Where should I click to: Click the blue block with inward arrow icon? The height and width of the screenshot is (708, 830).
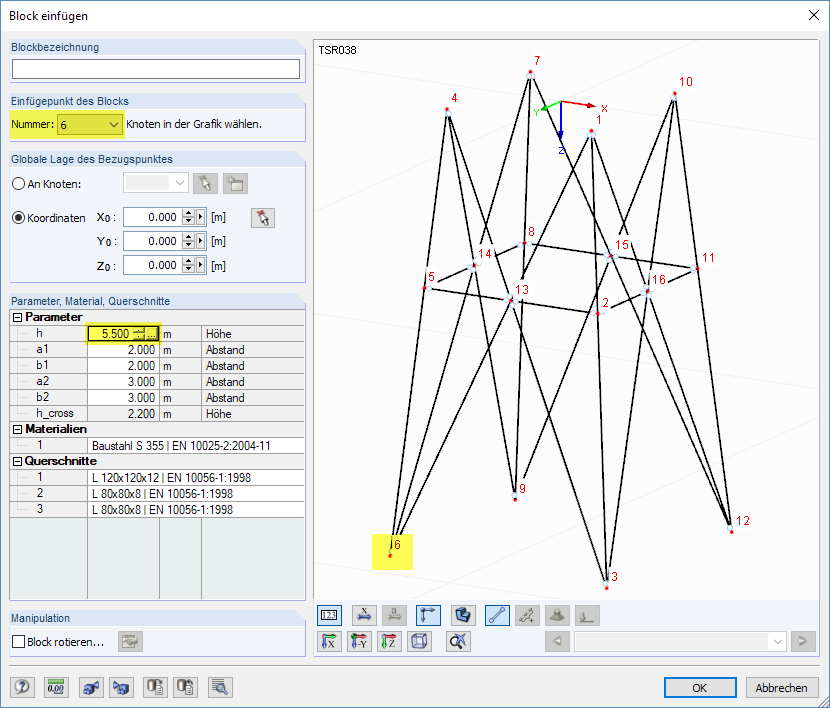(121, 687)
